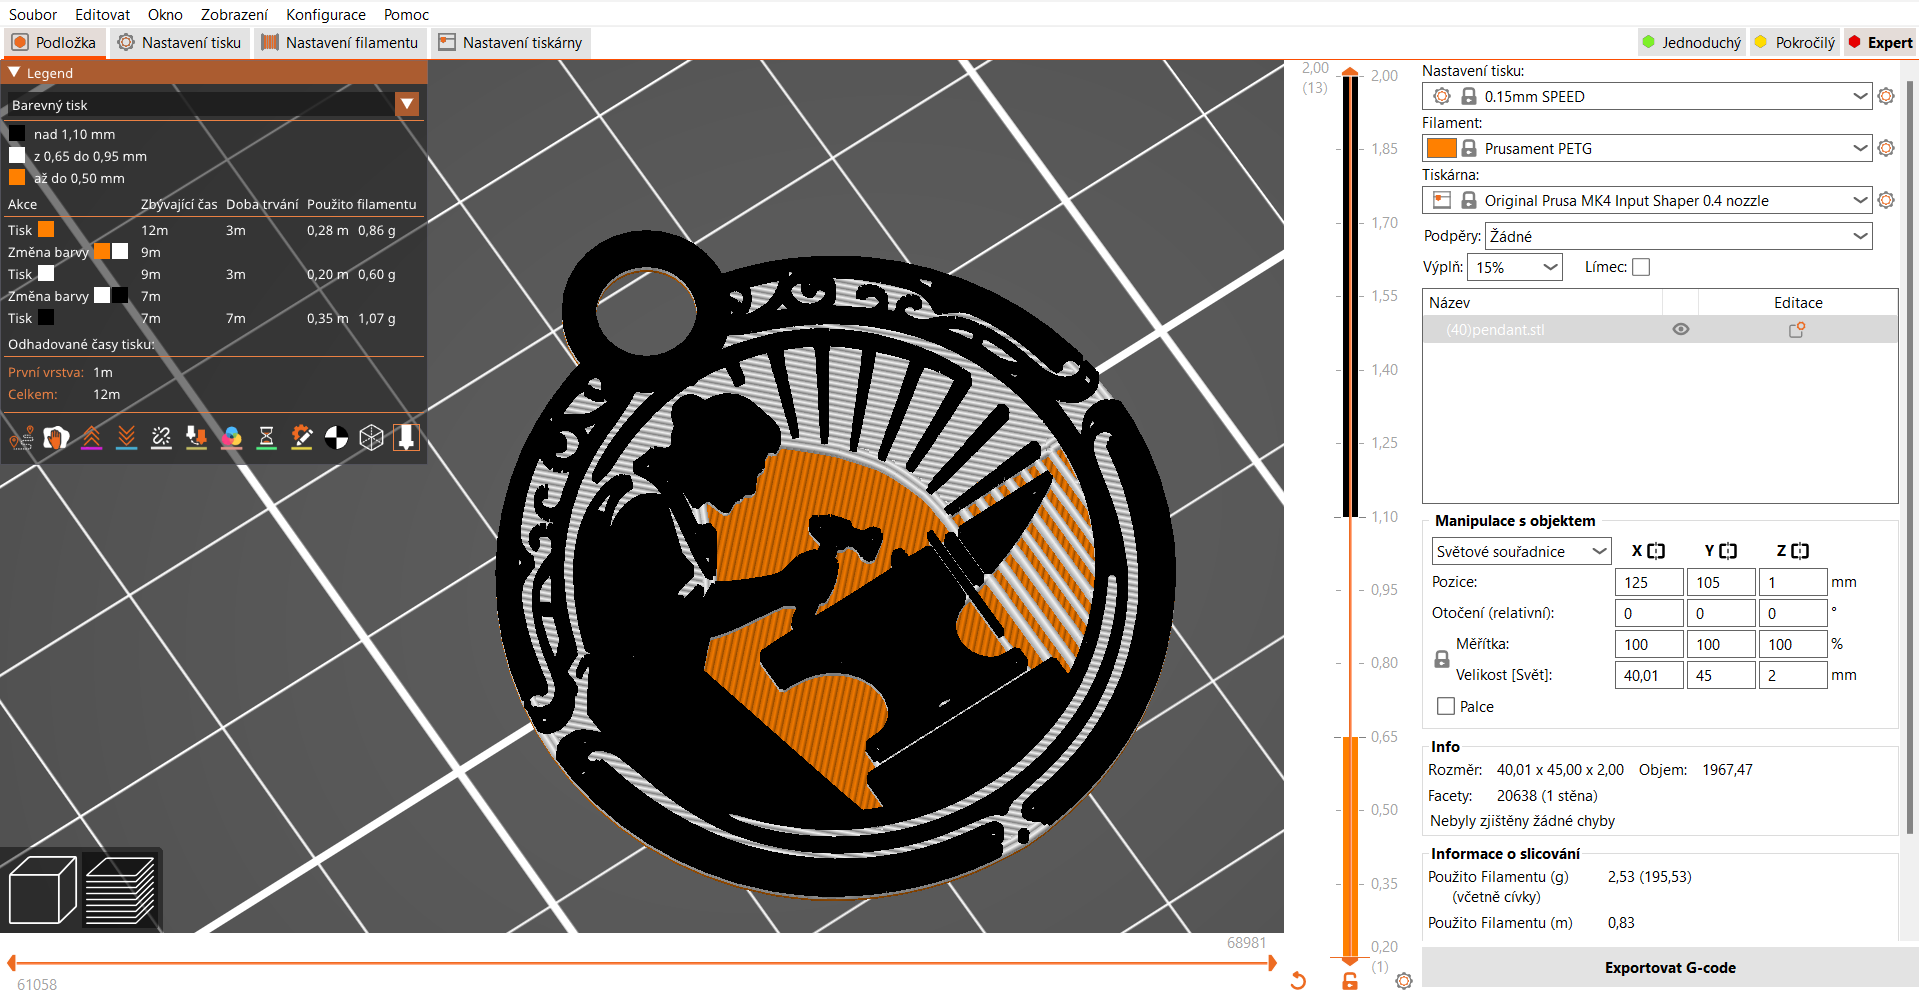Screen dimensions: 1919x993
Task: Click vertical layer slider top thumb
Action: (1350, 73)
